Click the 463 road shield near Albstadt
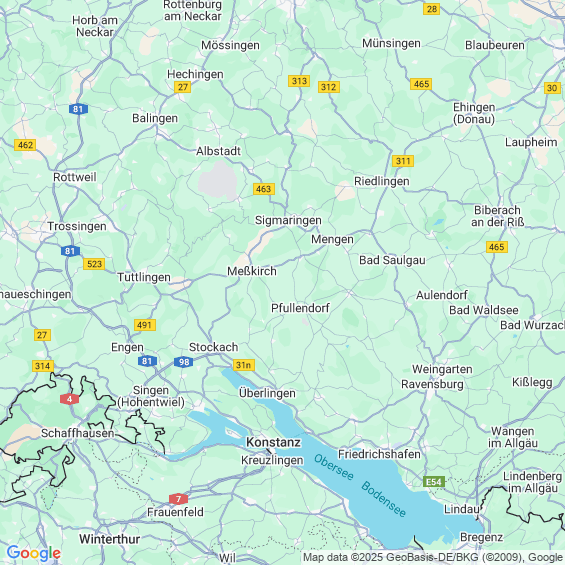Viewport: 565px width, 565px height. point(264,189)
